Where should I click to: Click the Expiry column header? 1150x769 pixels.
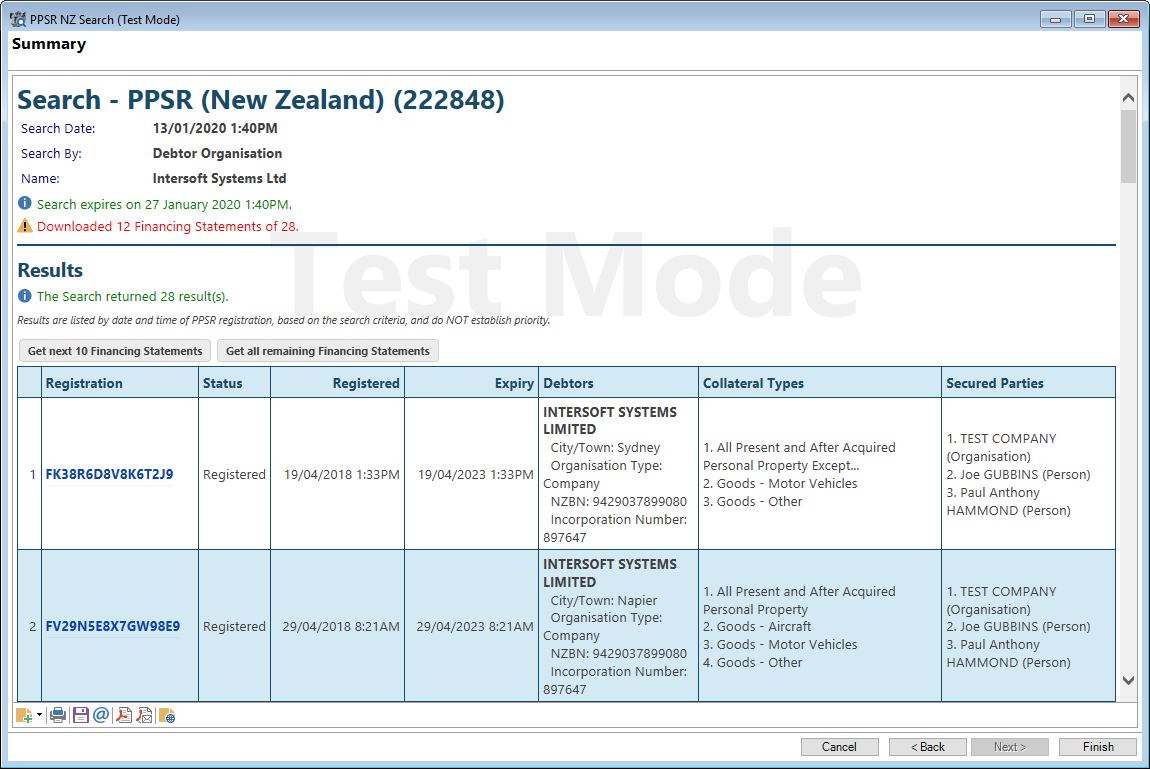point(472,383)
